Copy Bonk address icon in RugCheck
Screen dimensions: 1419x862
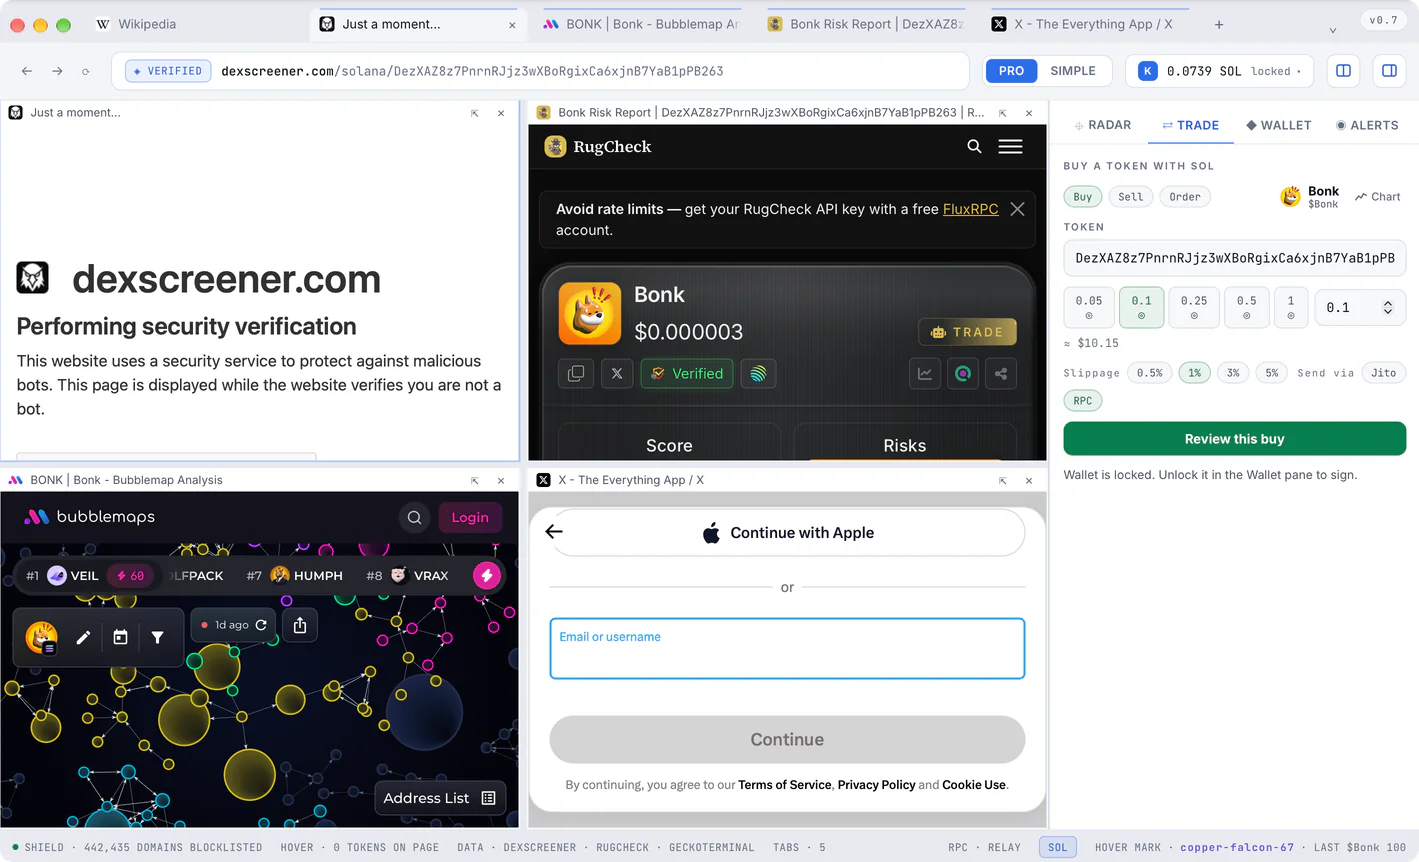(x=576, y=374)
